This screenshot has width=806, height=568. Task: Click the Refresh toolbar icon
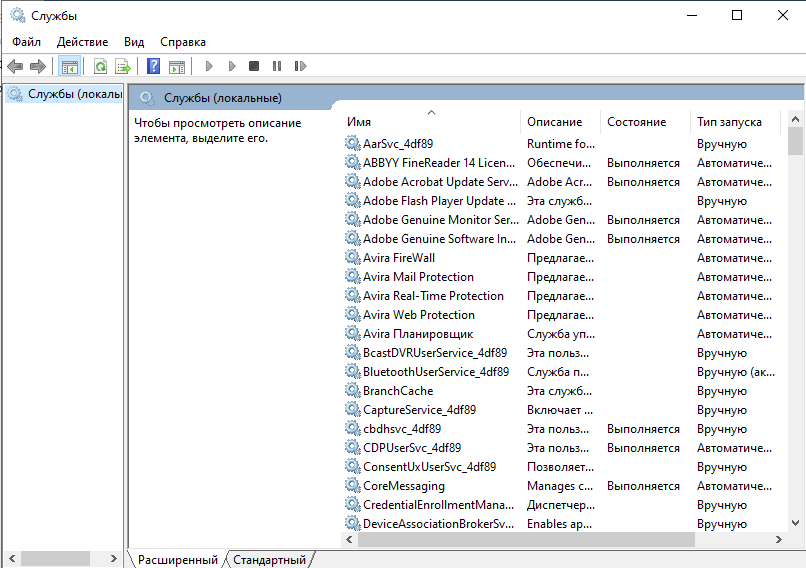pyautogui.click(x=101, y=66)
